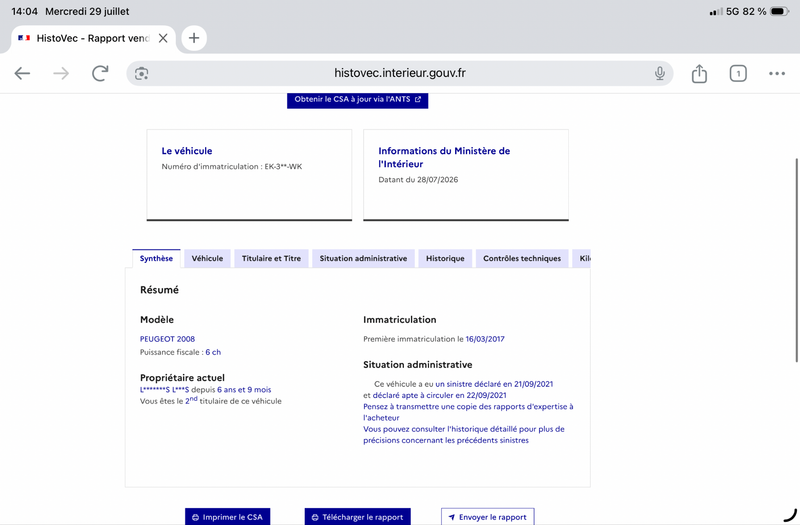Click 'un sinistre déclaré en 21/09/2021'
800x525 pixels.
point(494,384)
